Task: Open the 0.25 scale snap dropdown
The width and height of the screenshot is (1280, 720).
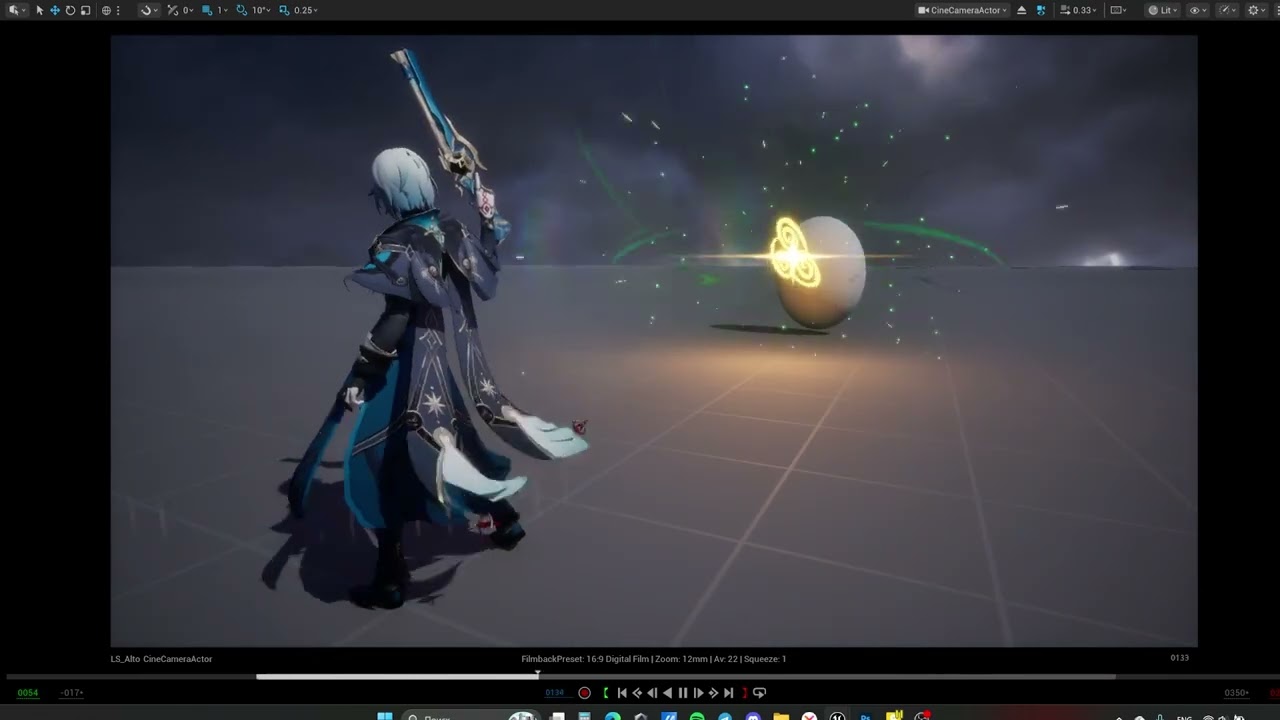Action: pos(306,10)
